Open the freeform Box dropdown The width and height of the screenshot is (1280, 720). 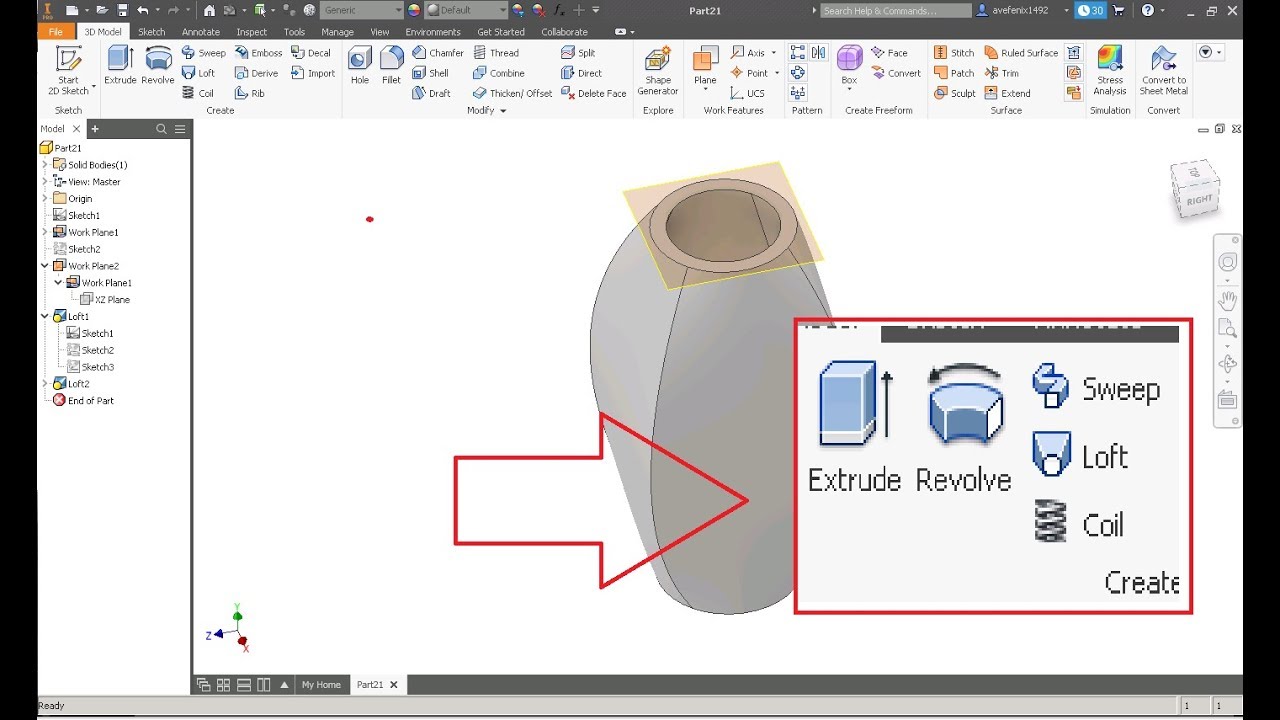[849, 90]
